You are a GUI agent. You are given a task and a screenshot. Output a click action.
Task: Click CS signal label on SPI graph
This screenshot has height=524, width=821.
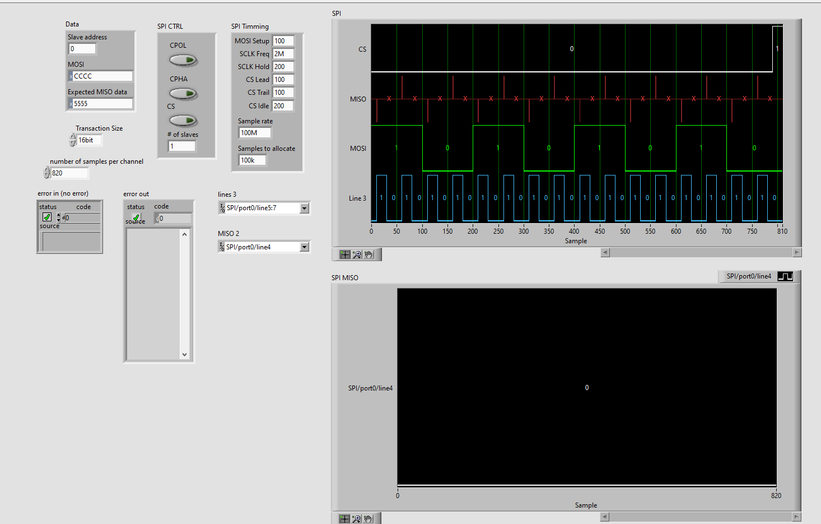(x=362, y=49)
